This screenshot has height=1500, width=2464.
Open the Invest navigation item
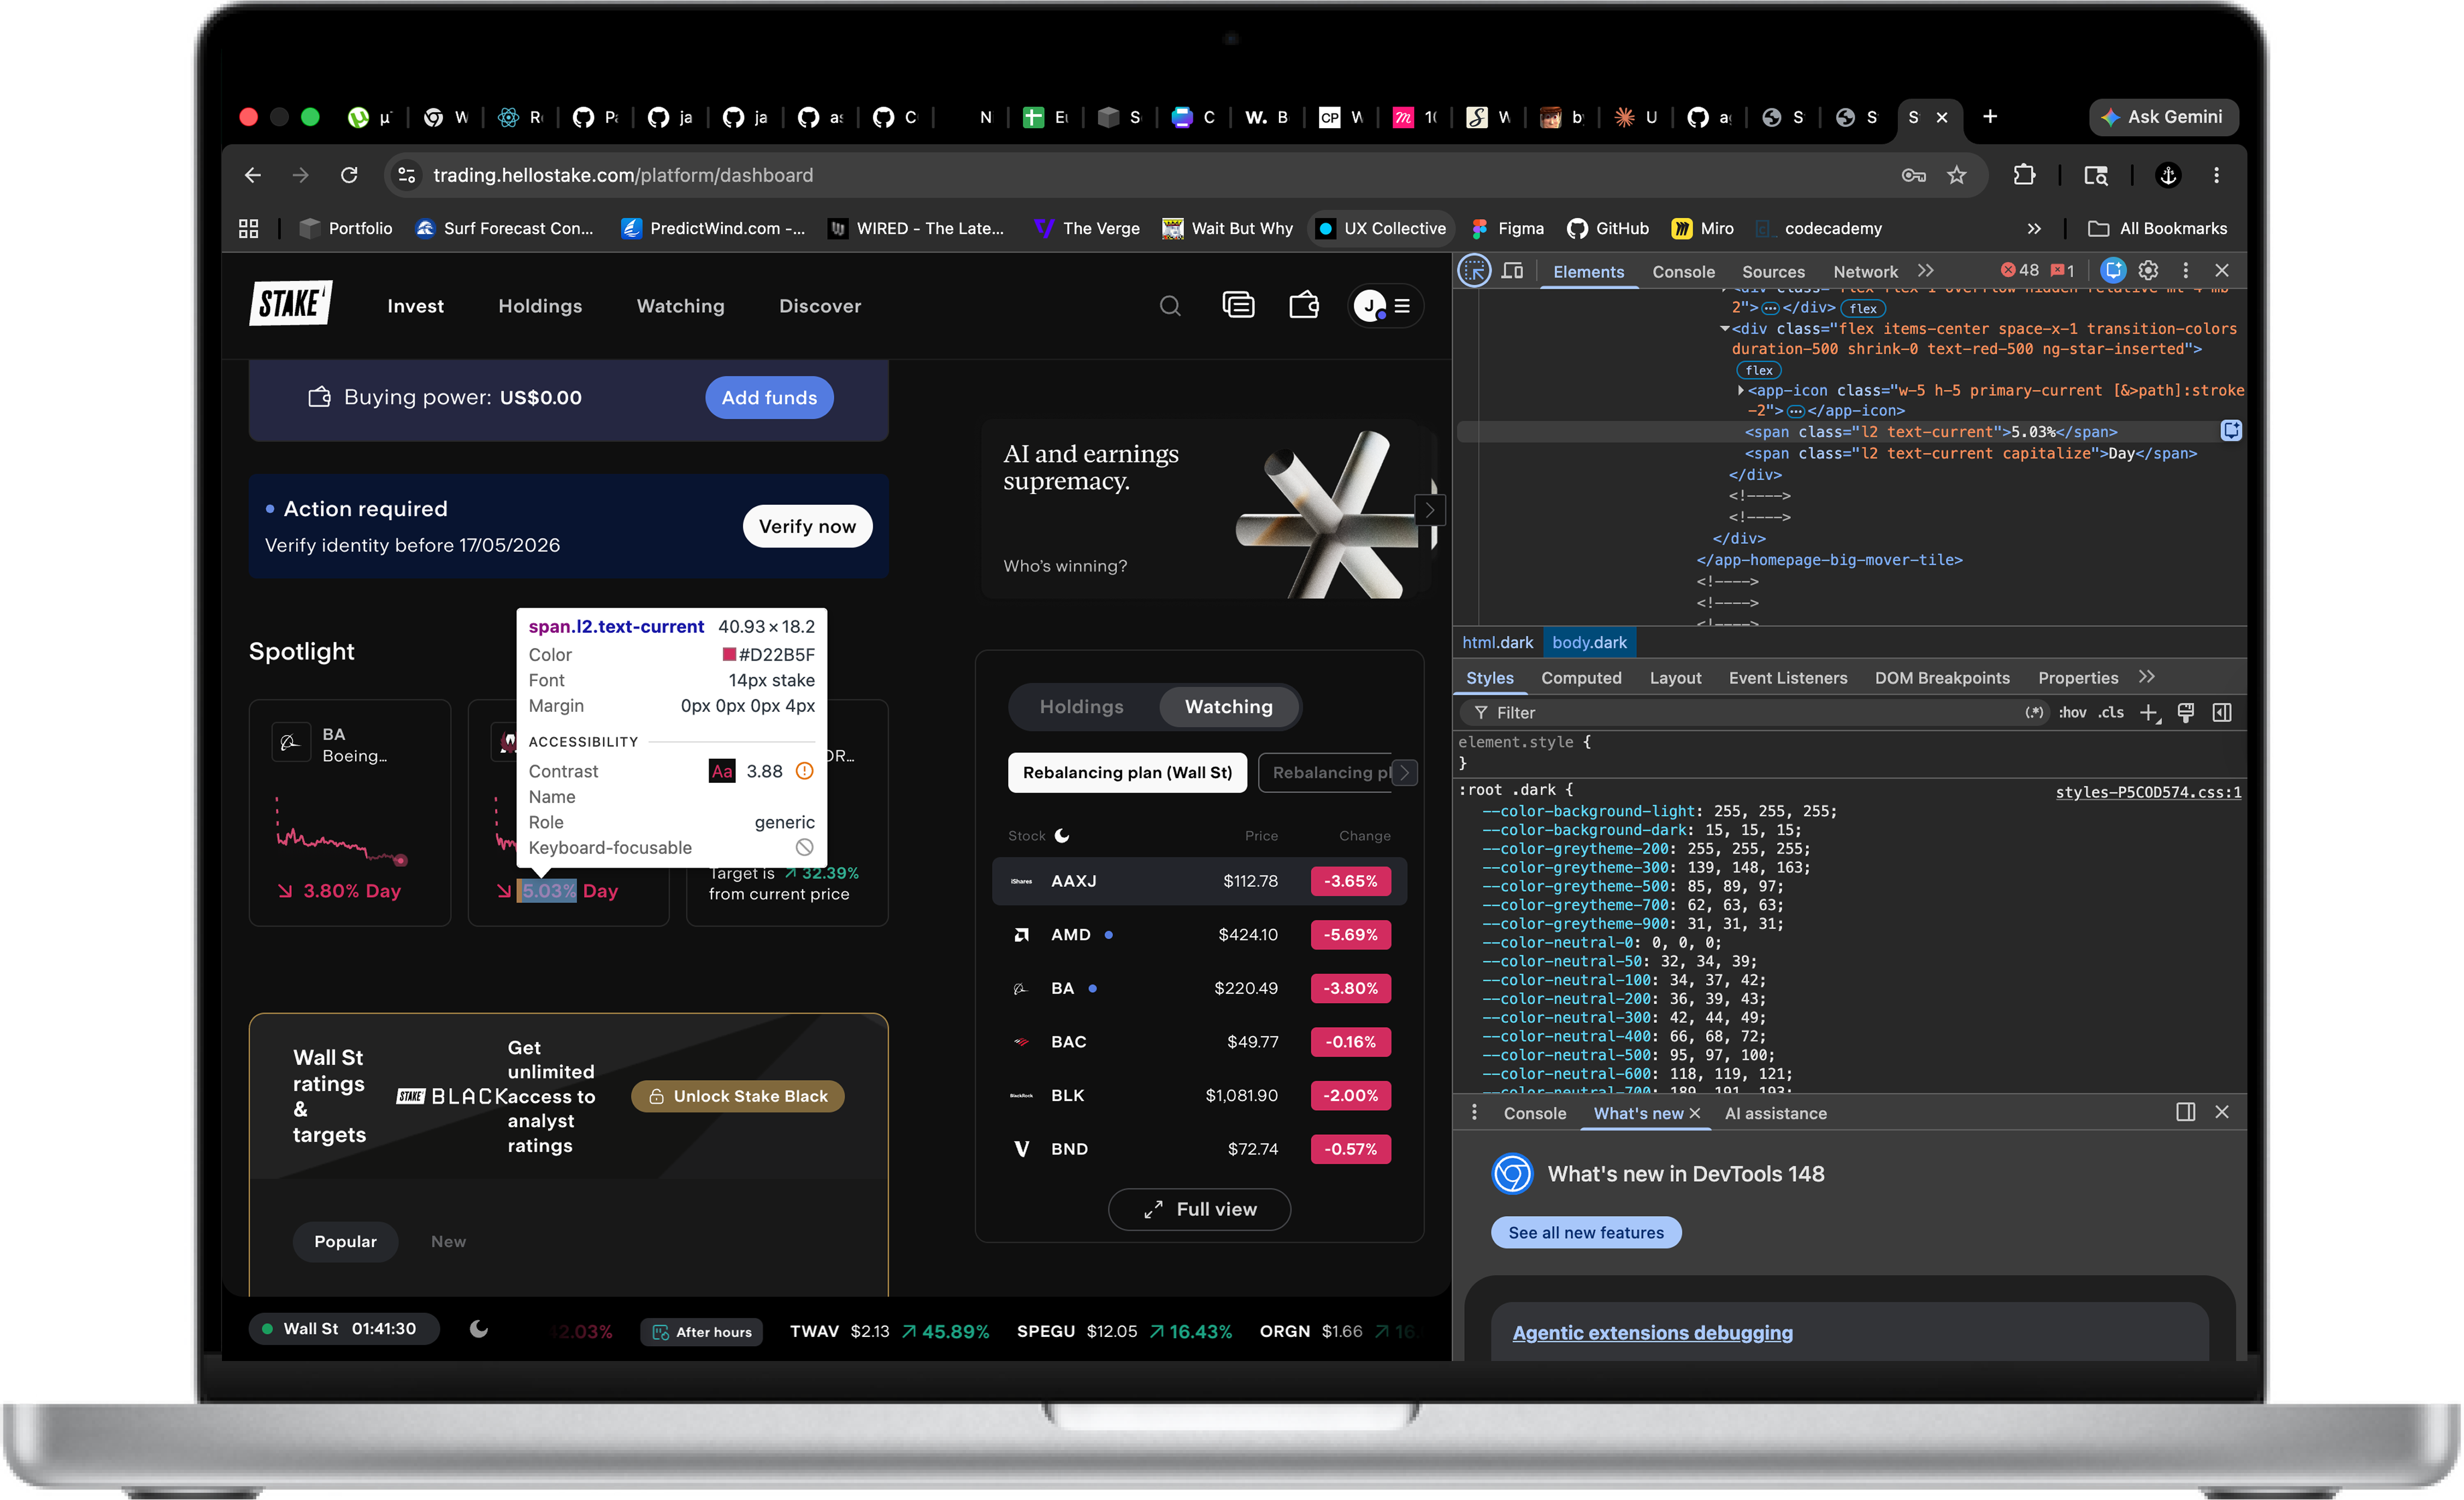tap(415, 306)
